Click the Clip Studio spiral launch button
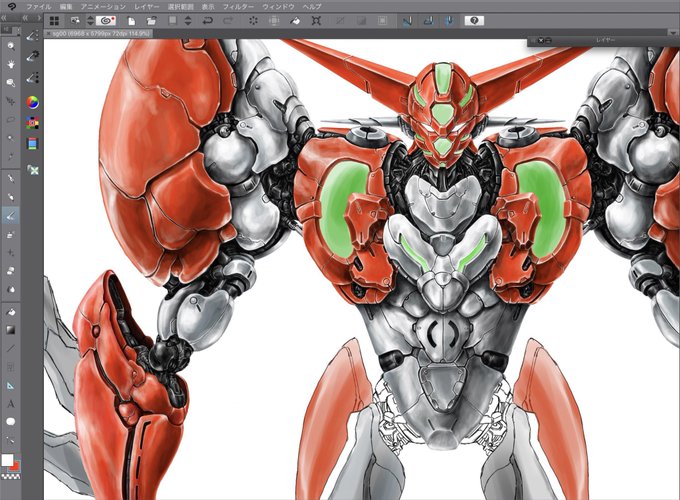680x500 pixels. 106,20
